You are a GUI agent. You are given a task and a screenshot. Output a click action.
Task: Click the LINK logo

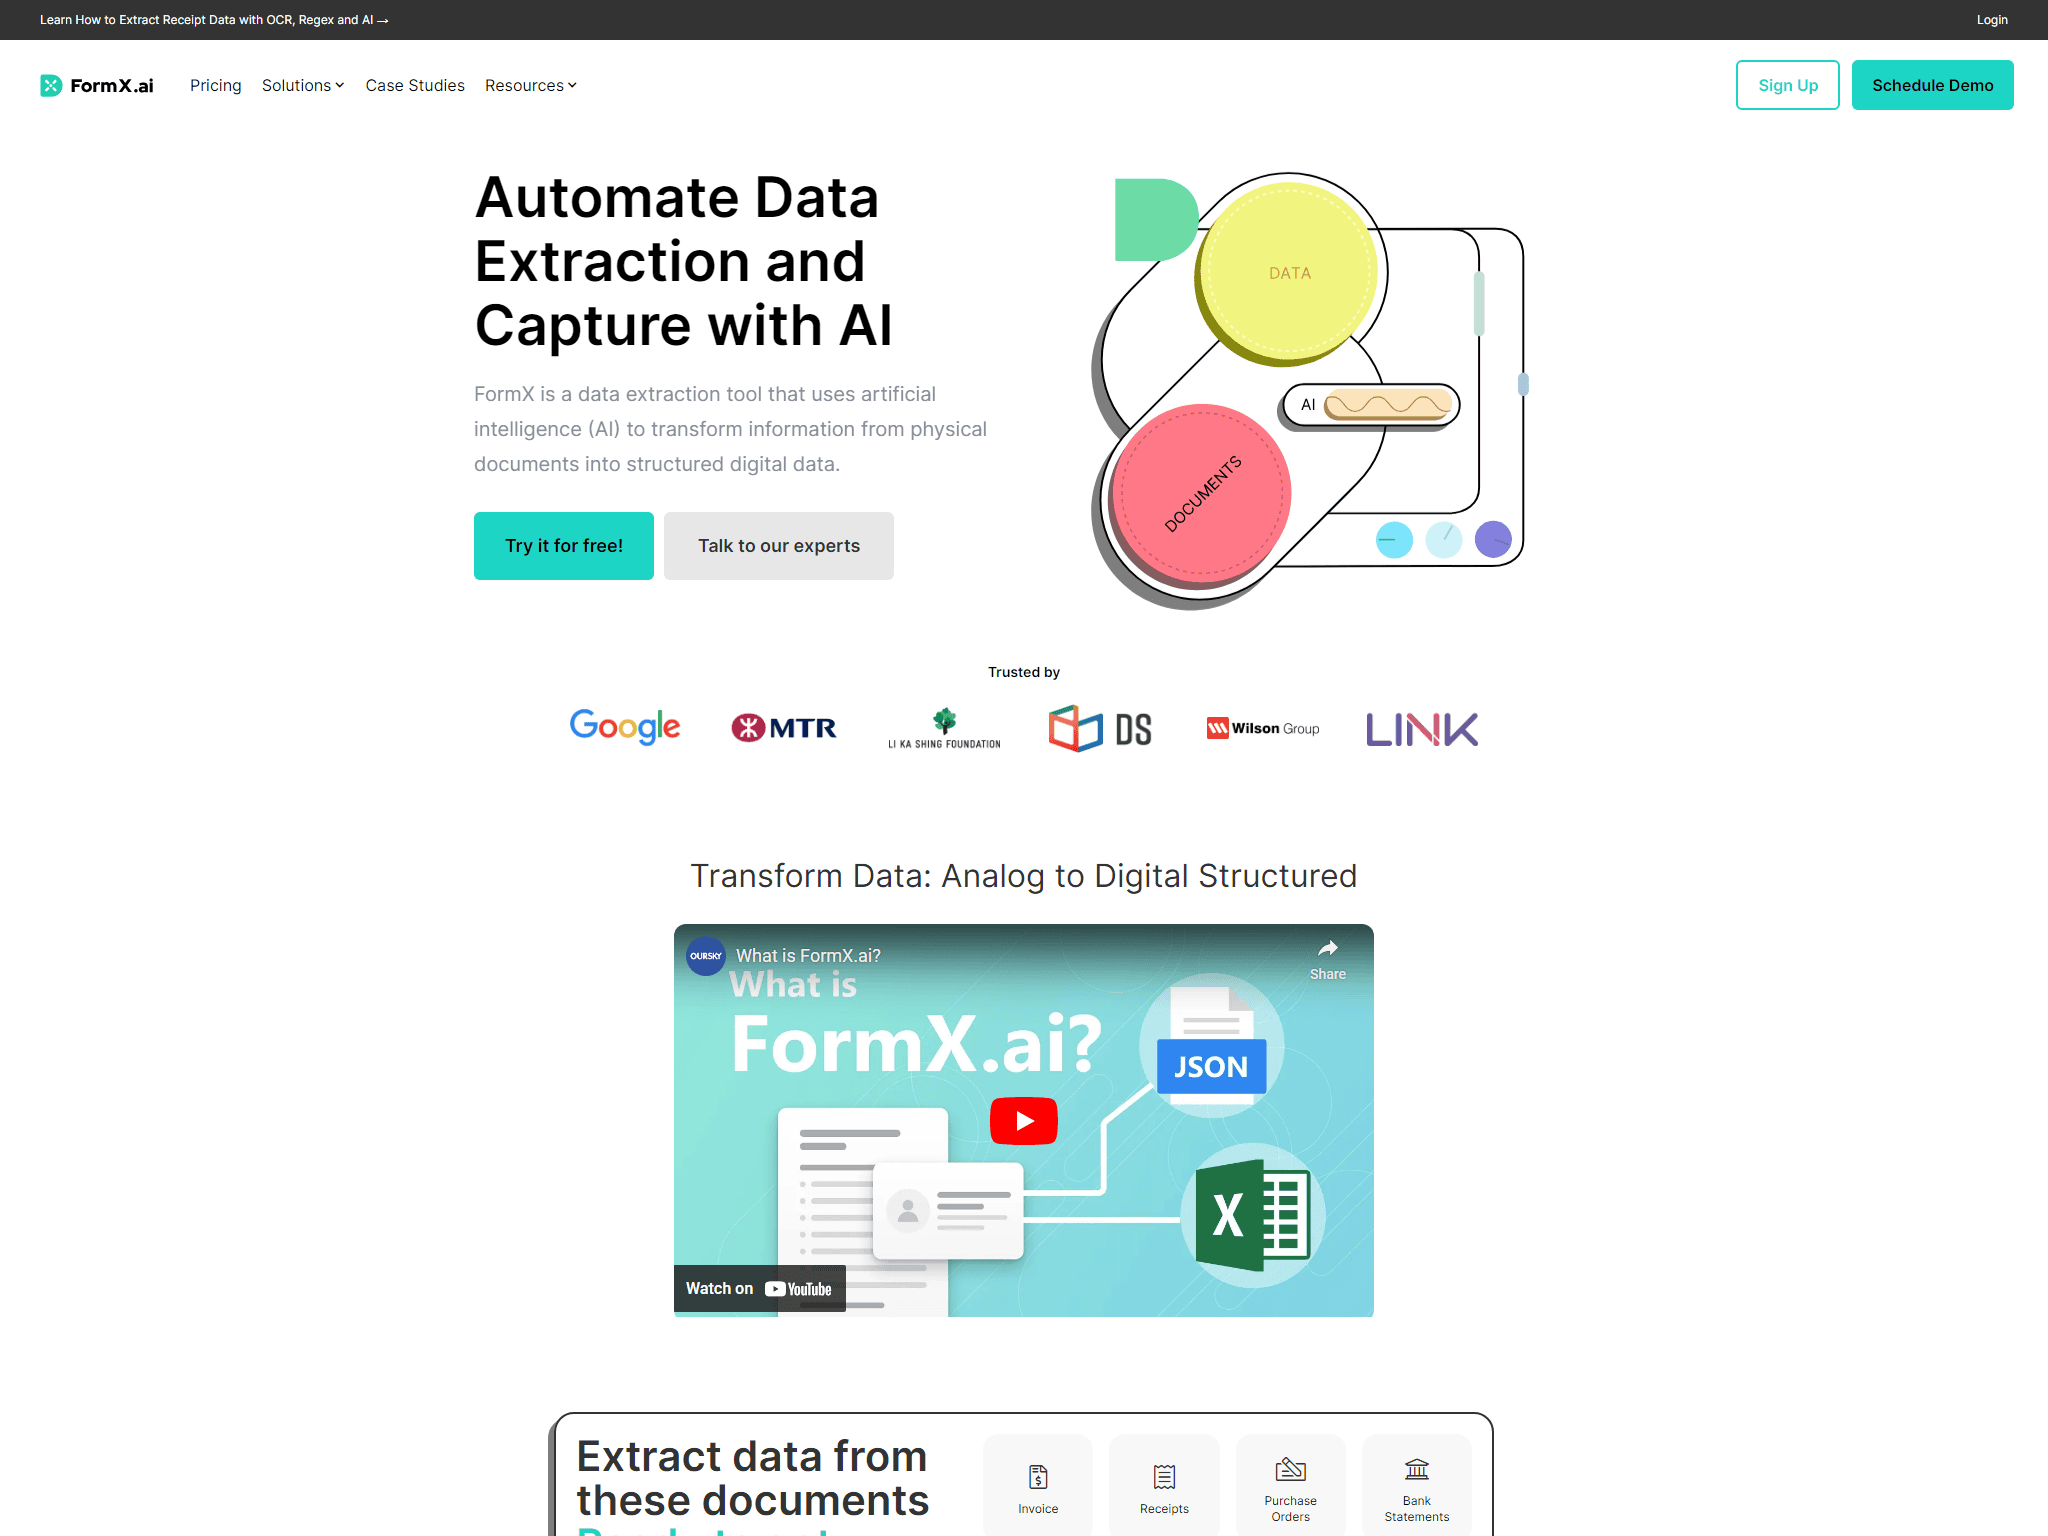point(1422,729)
